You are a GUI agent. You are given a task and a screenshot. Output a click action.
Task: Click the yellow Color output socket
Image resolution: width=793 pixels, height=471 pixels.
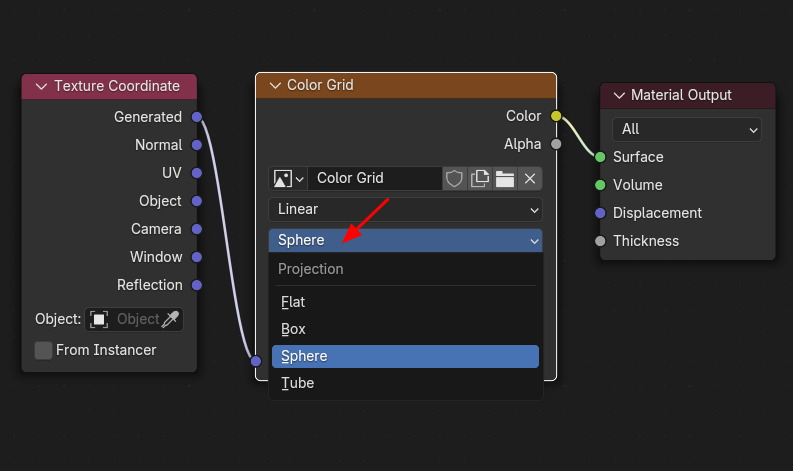[556, 116]
